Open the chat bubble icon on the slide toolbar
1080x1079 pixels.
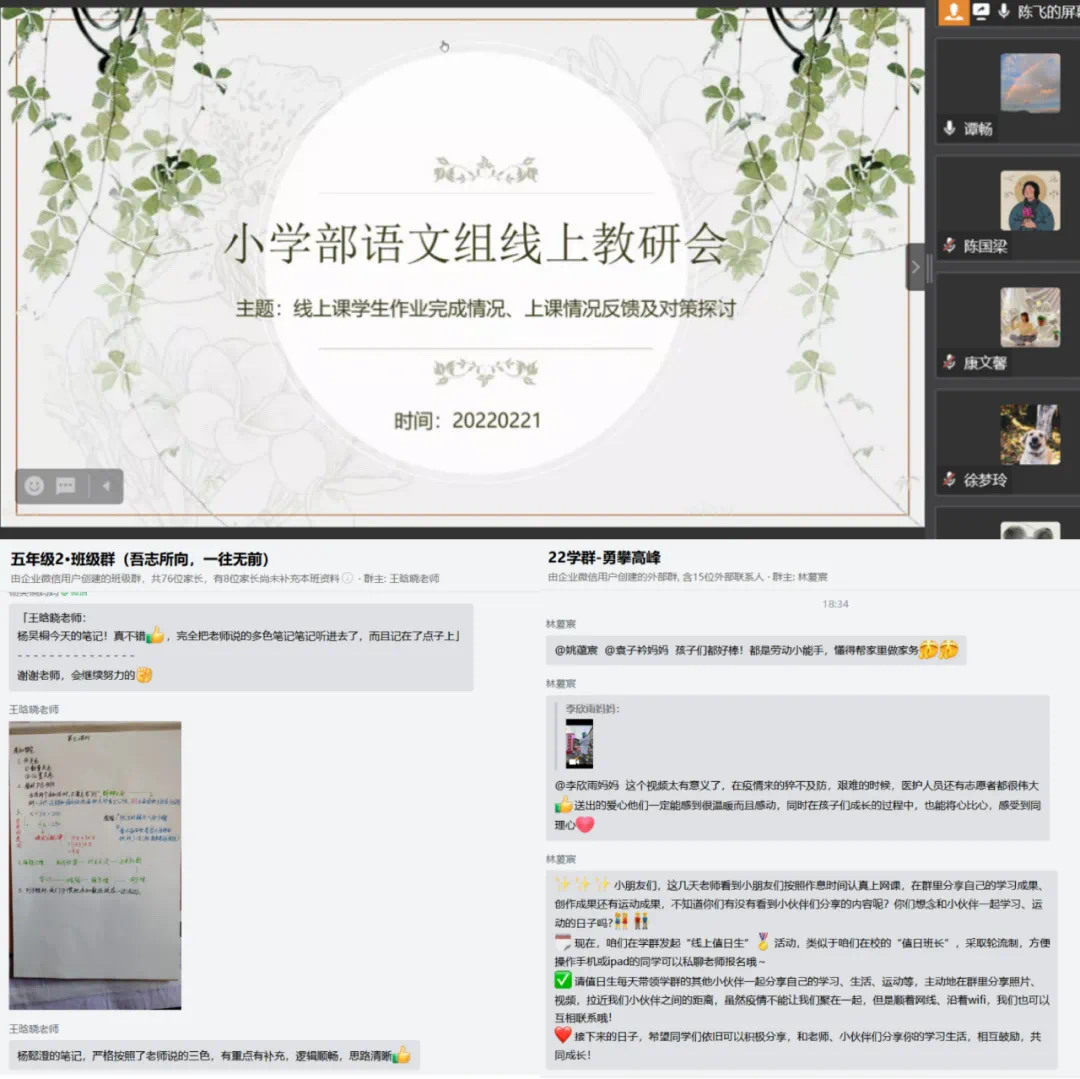65,486
